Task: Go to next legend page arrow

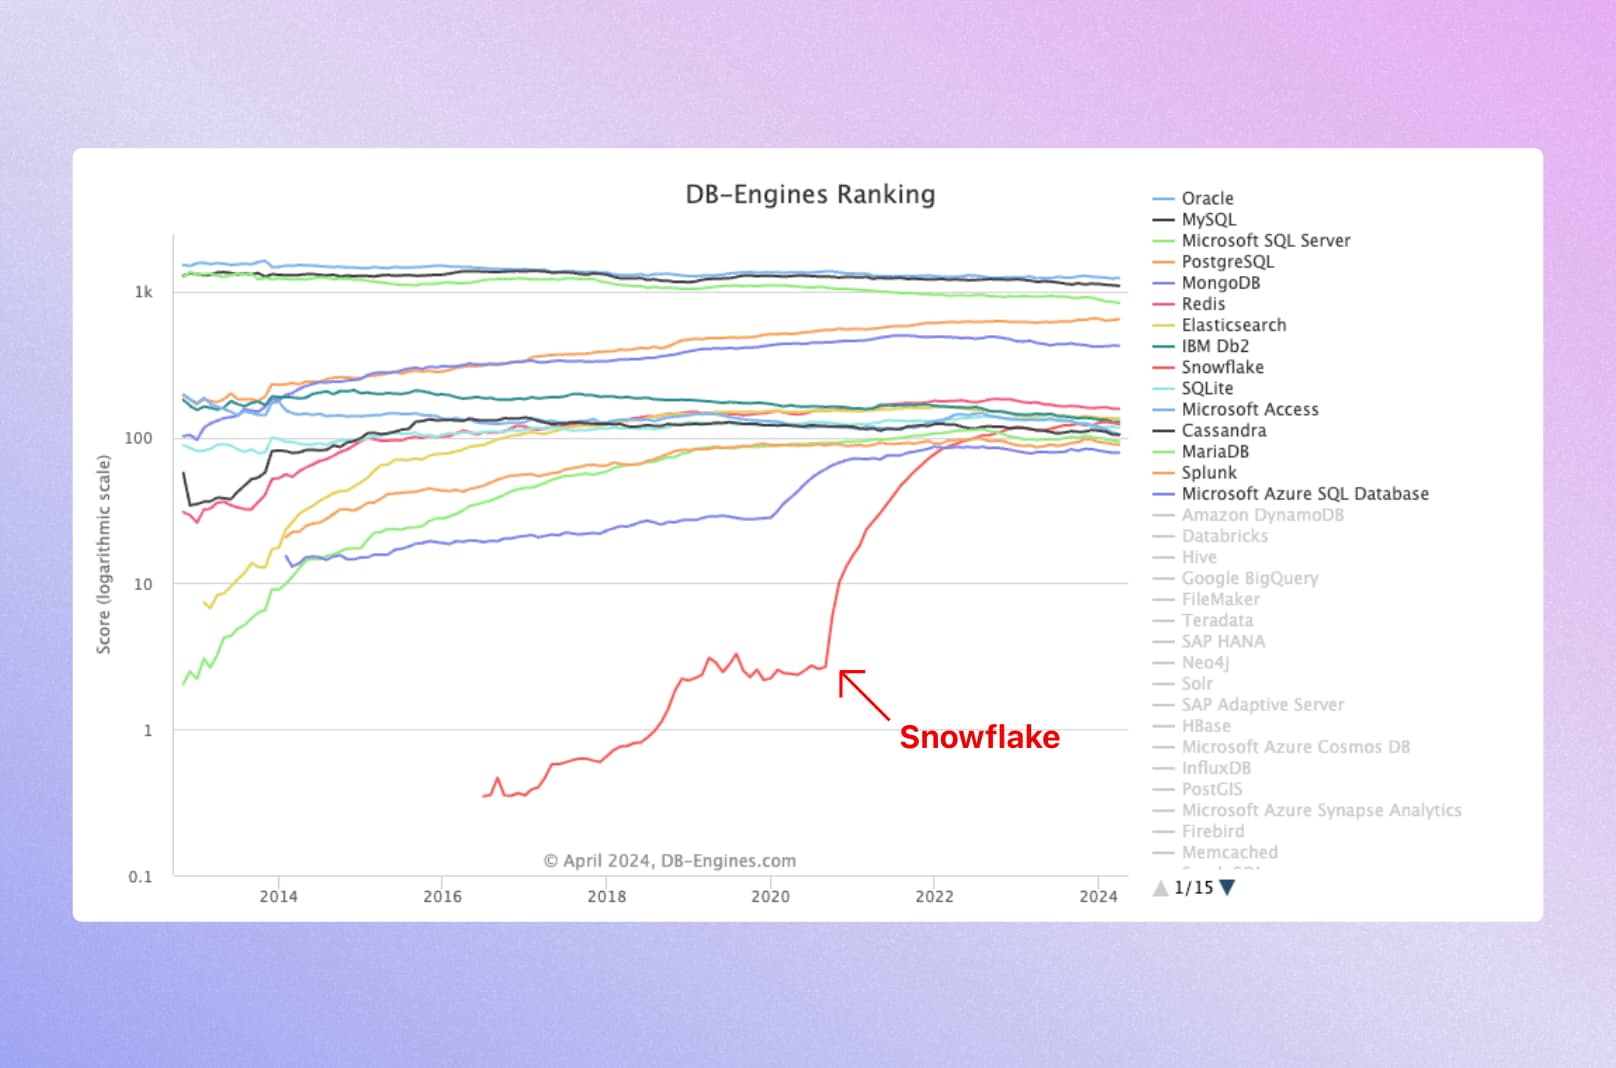Action: (1227, 887)
